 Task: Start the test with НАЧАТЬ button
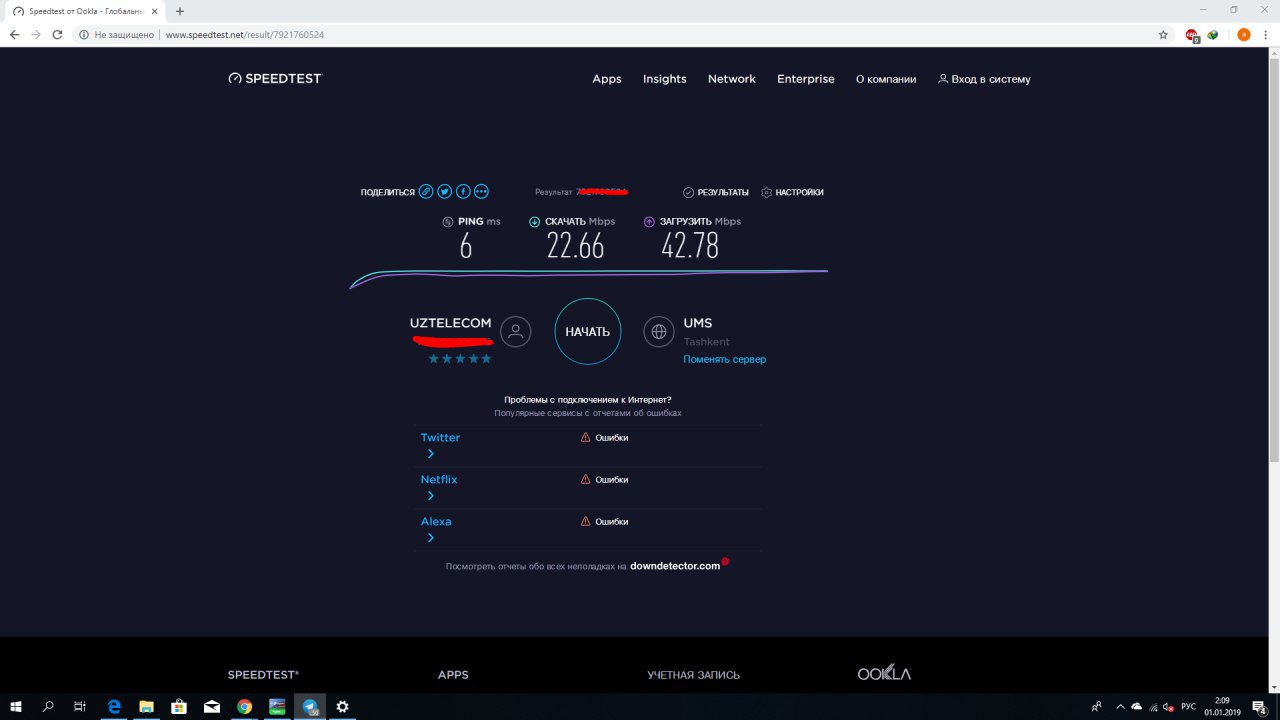tap(588, 331)
